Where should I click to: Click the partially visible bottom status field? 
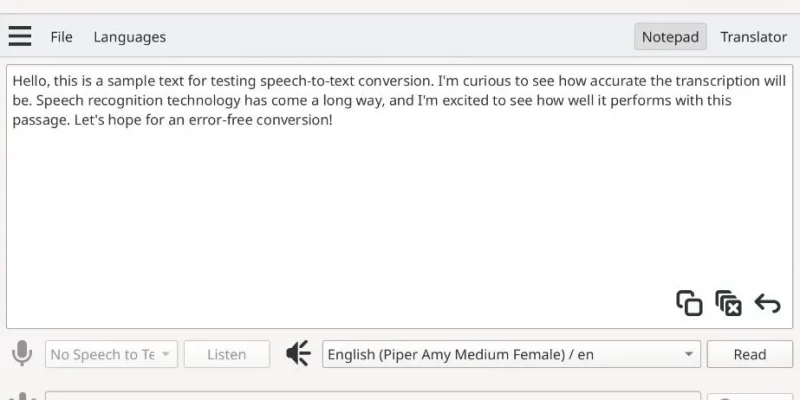click(372, 395)
